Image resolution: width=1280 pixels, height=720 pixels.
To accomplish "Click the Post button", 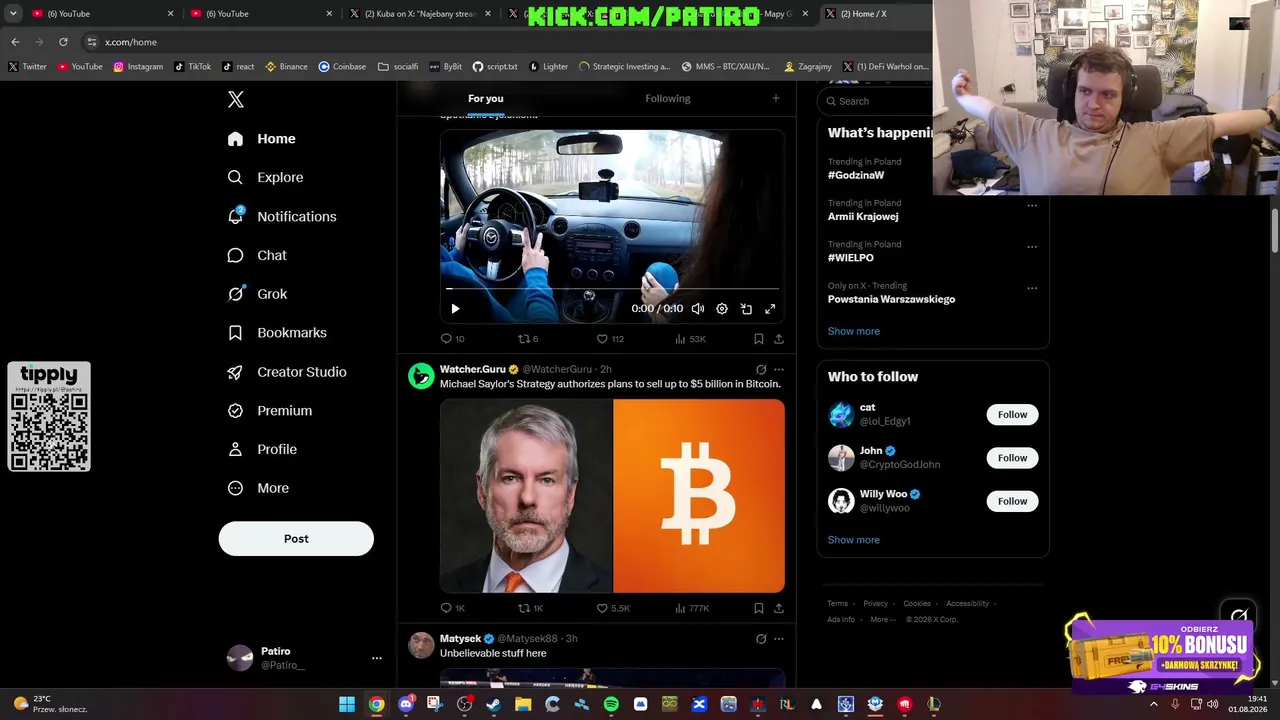I will pos(296,539).
